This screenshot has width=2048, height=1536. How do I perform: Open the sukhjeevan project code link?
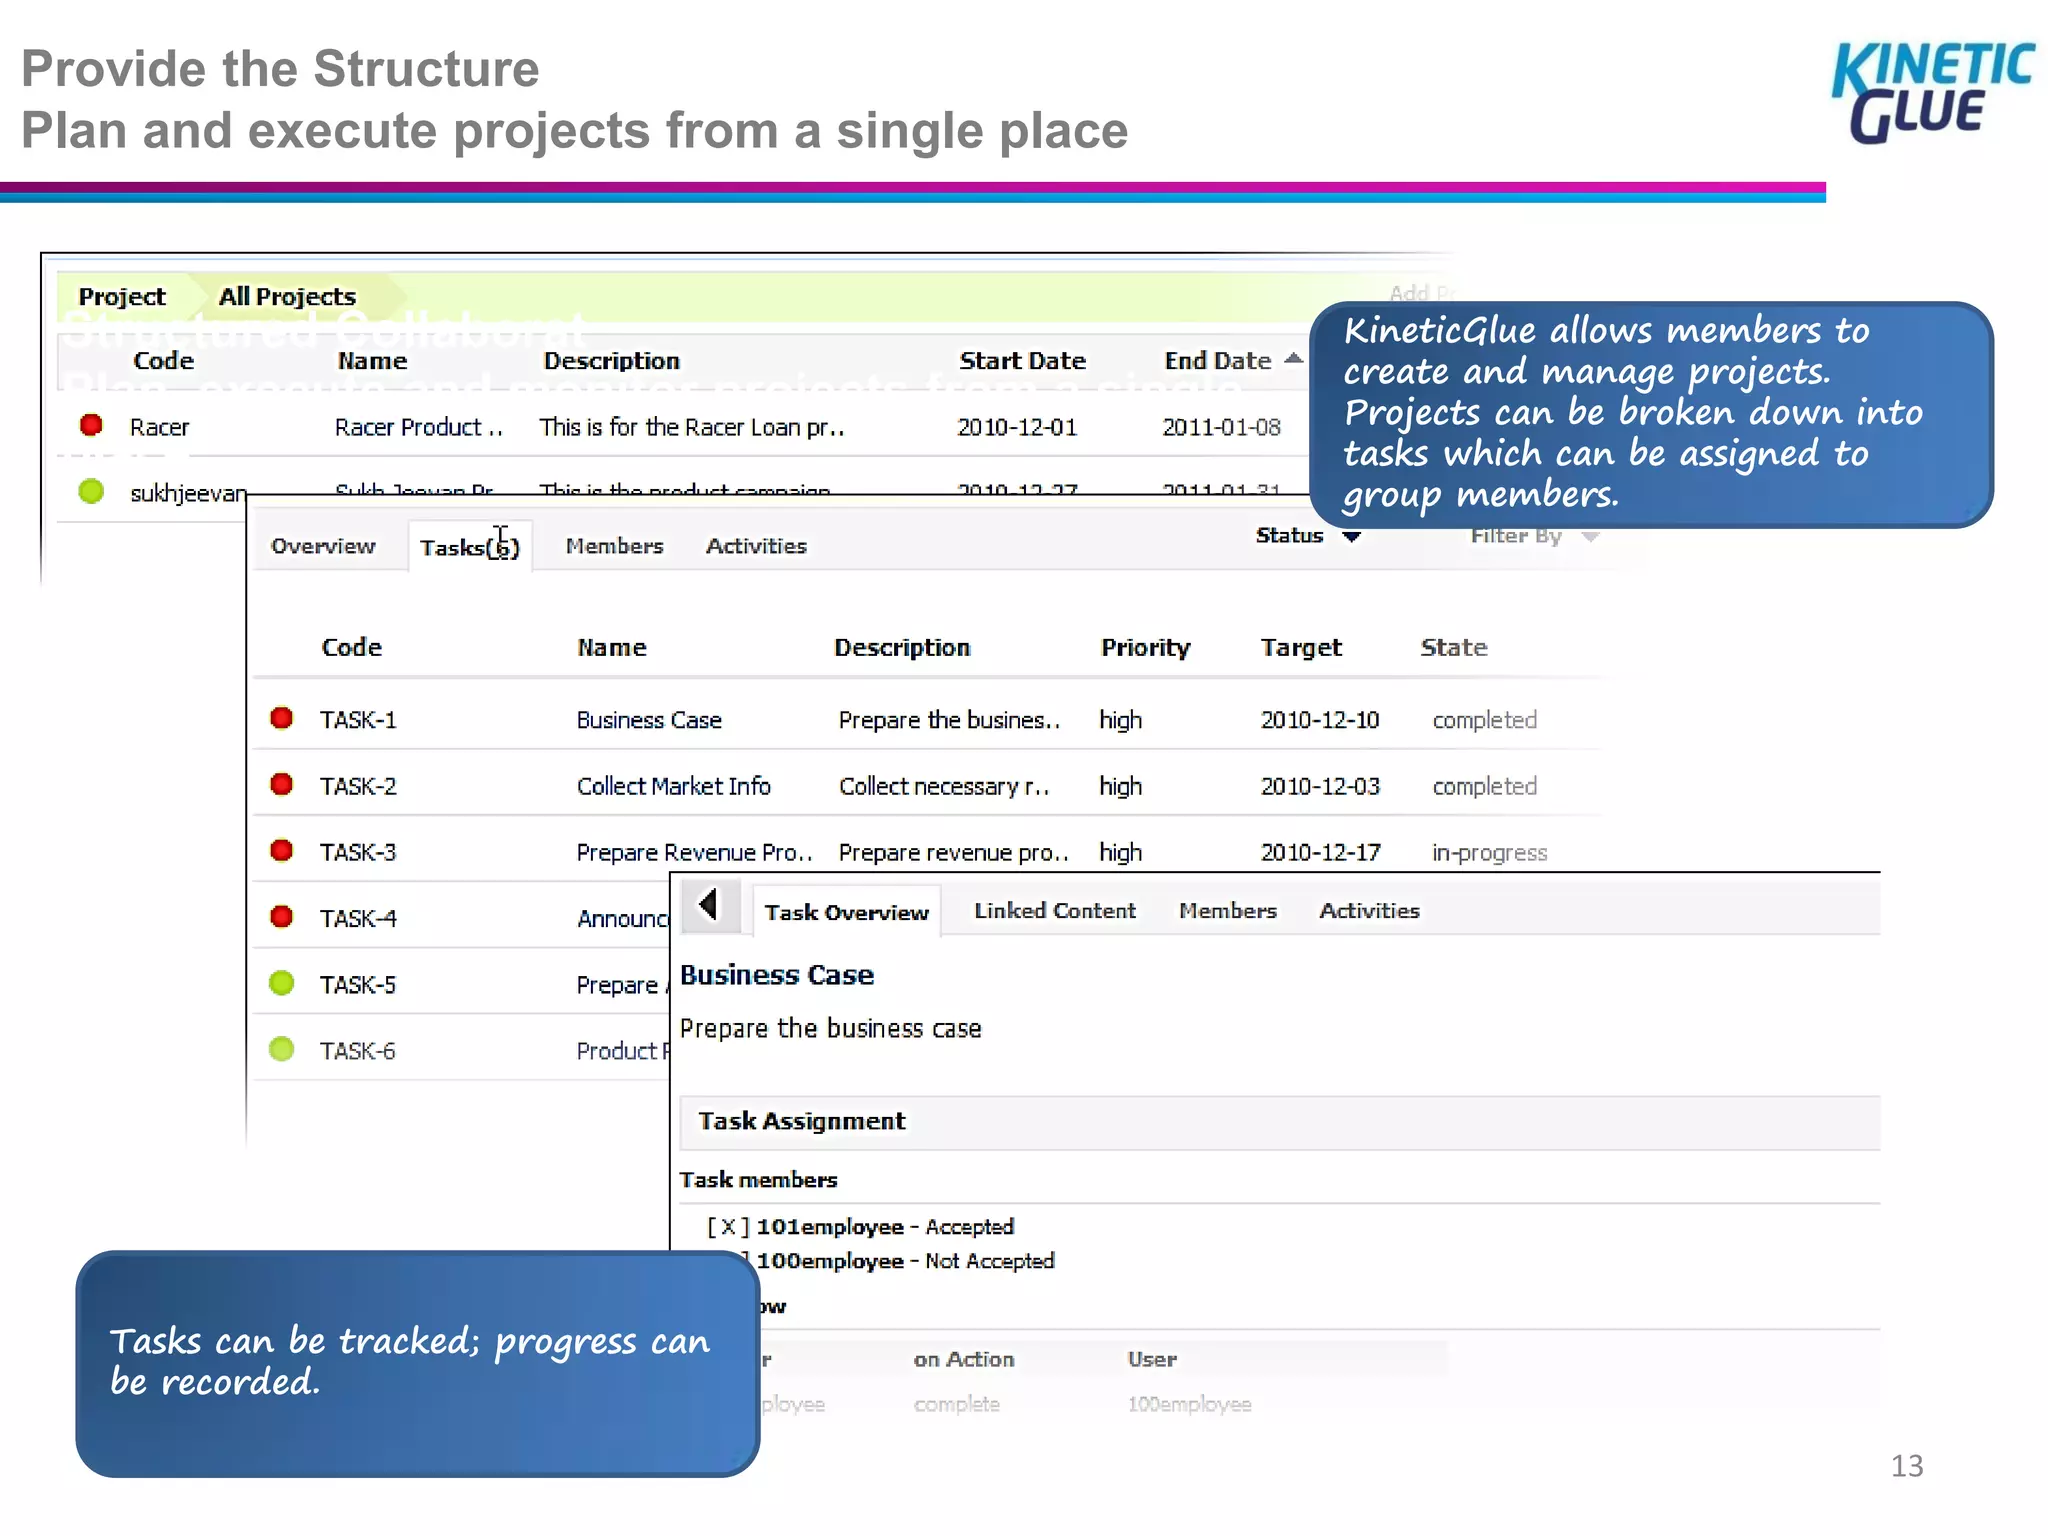coord(188,493)
